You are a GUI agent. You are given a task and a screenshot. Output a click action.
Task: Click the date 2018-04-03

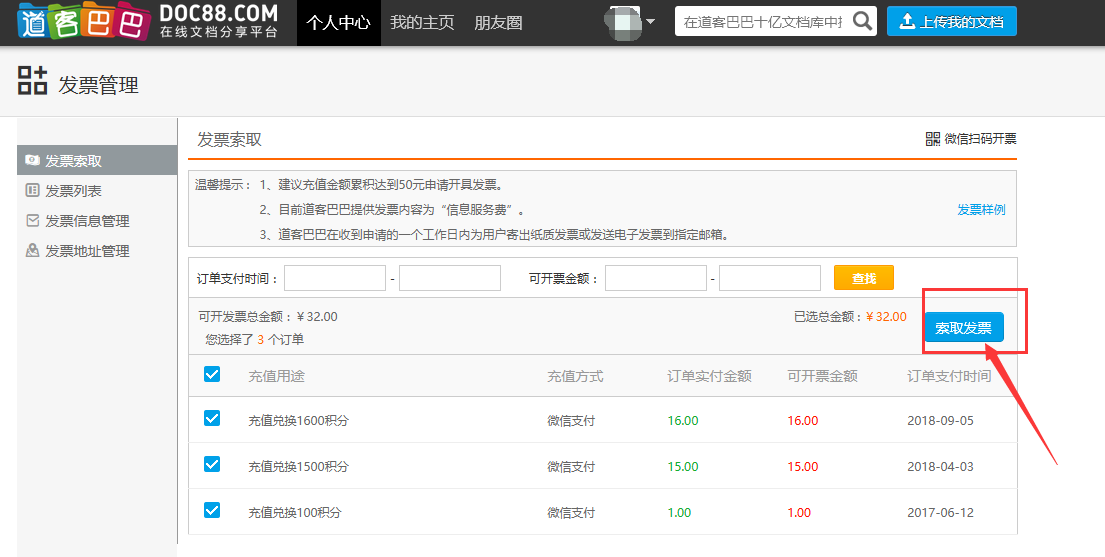[940, 467]
